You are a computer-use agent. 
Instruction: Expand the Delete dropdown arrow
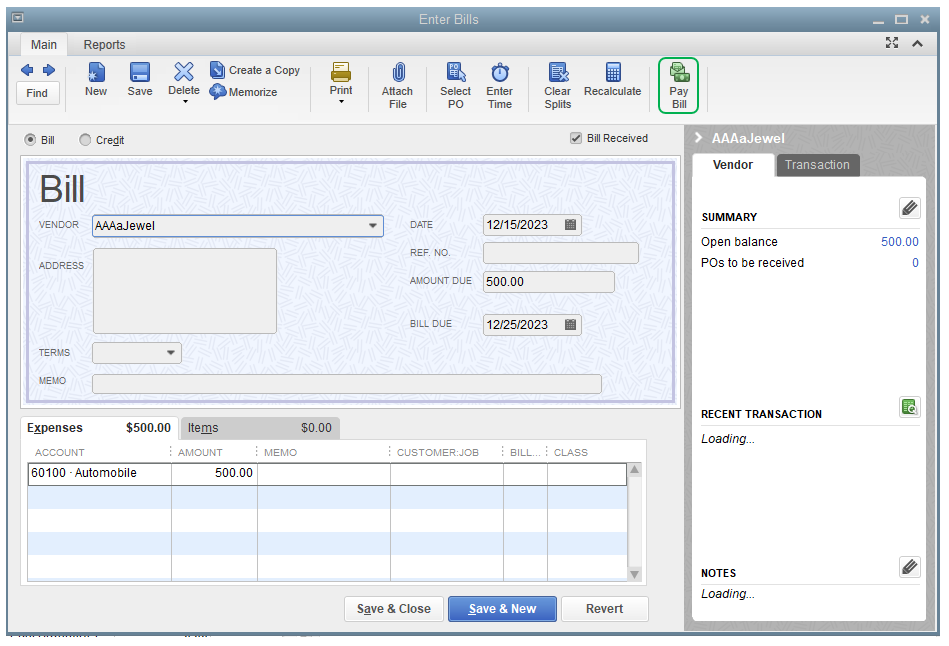[185, 102]
